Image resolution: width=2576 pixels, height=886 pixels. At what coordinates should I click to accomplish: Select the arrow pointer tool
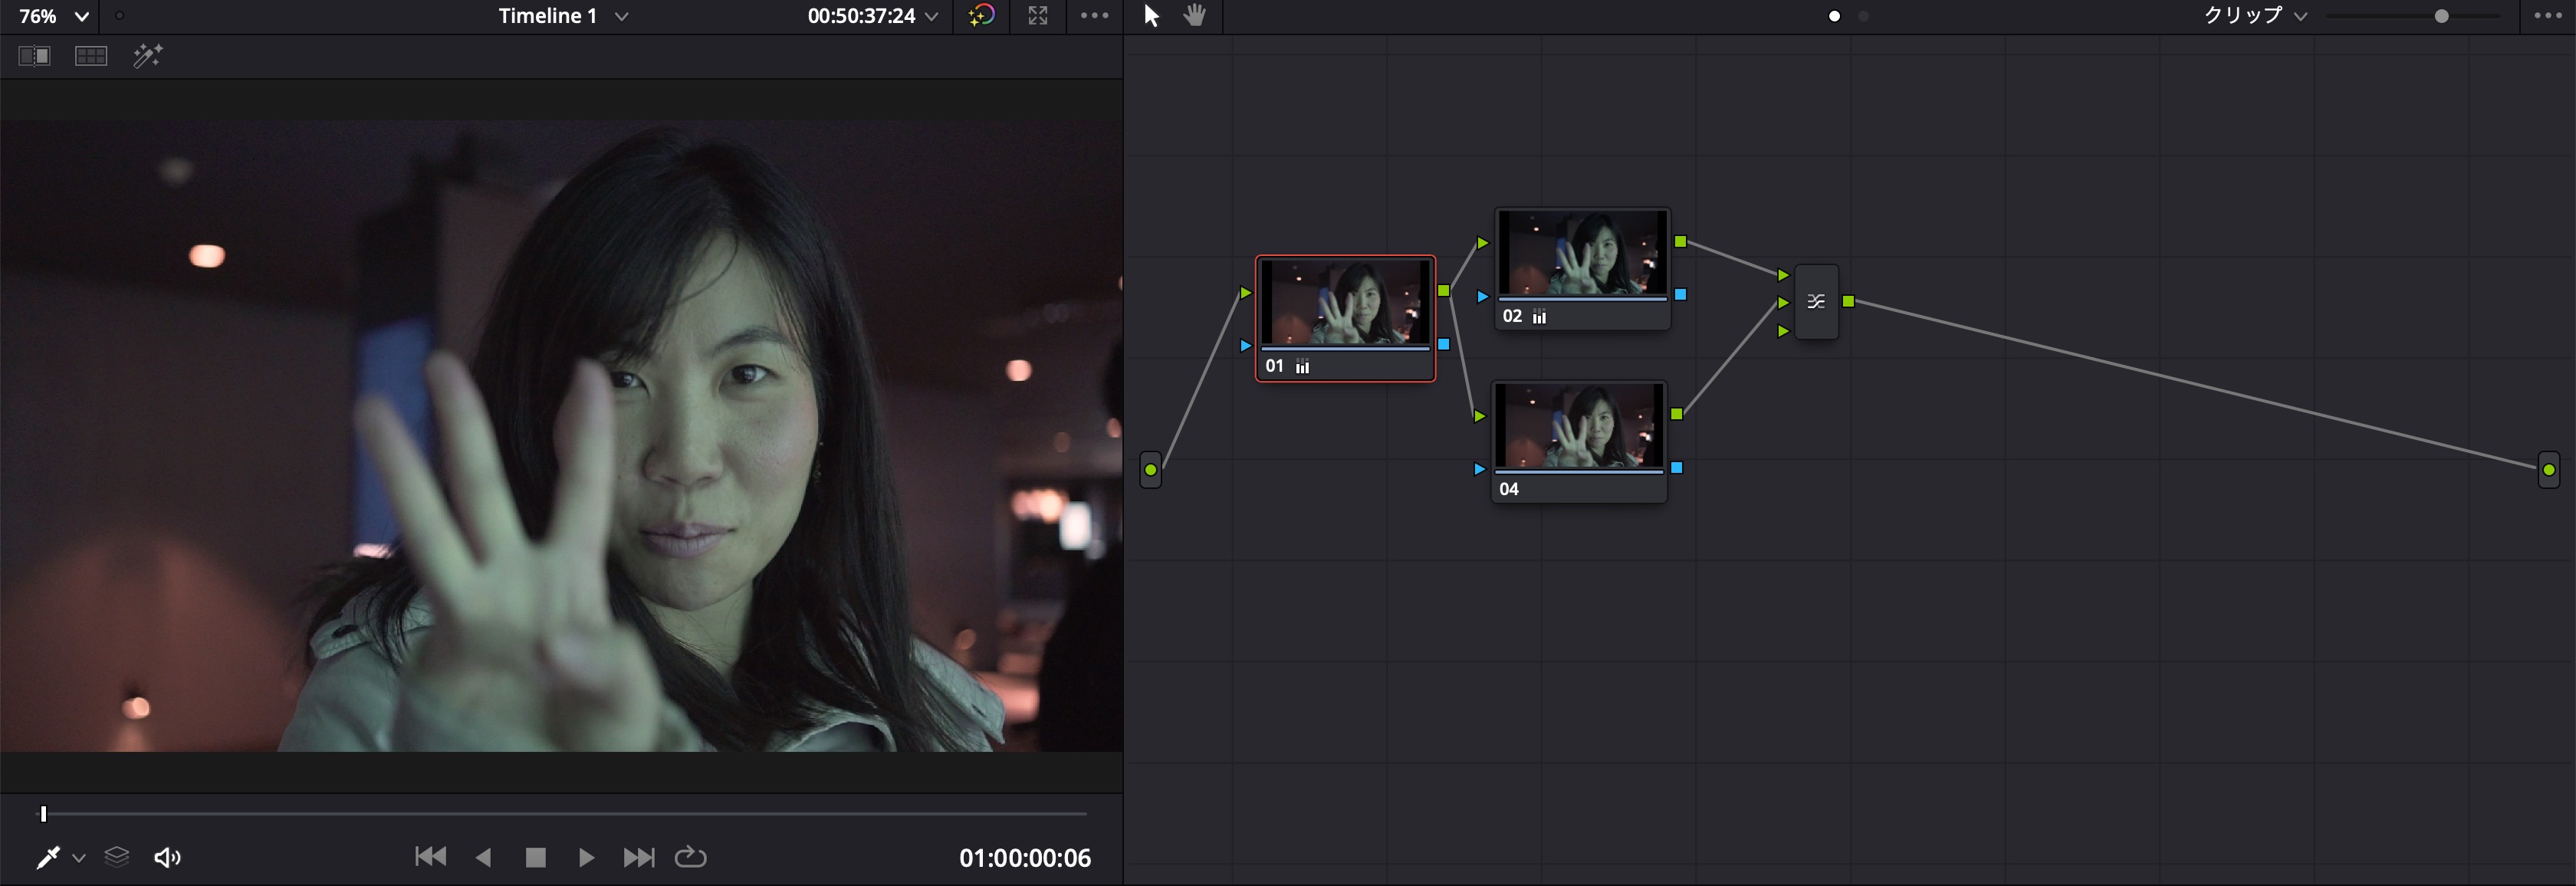(1151, 16)
